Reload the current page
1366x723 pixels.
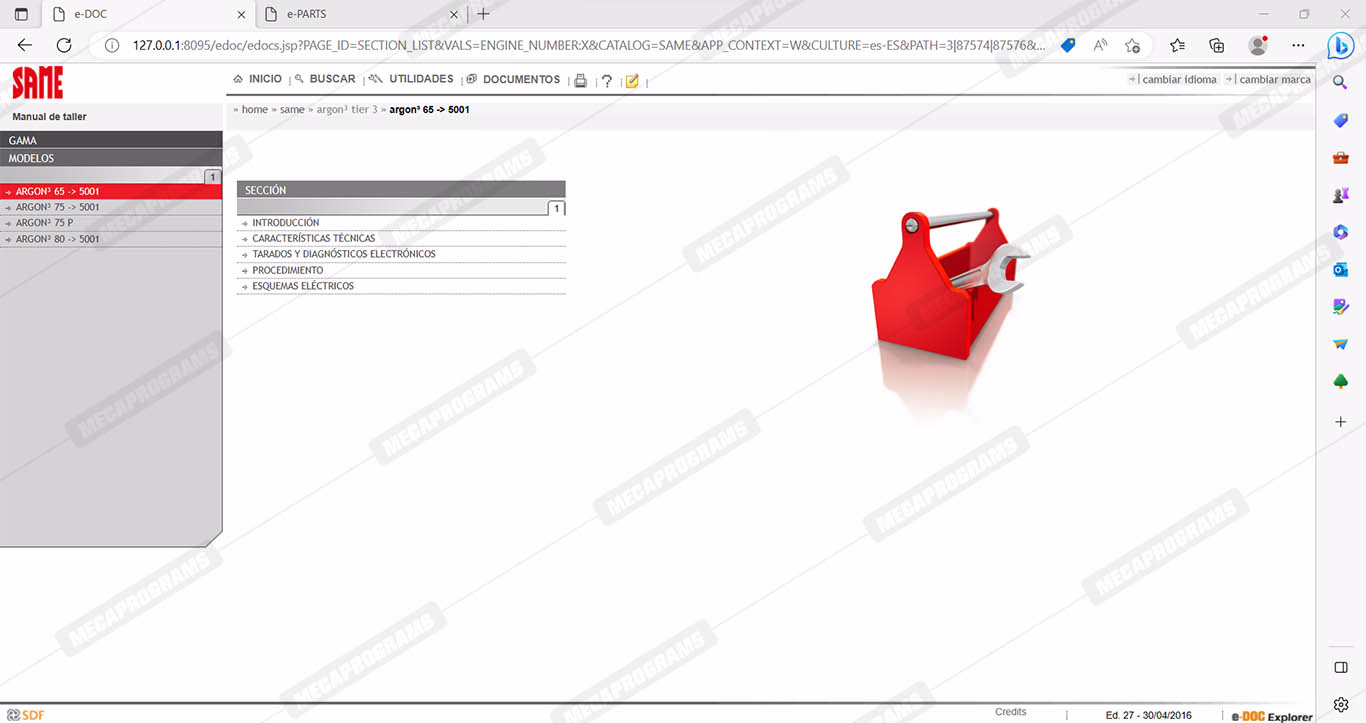pos(64,45)
